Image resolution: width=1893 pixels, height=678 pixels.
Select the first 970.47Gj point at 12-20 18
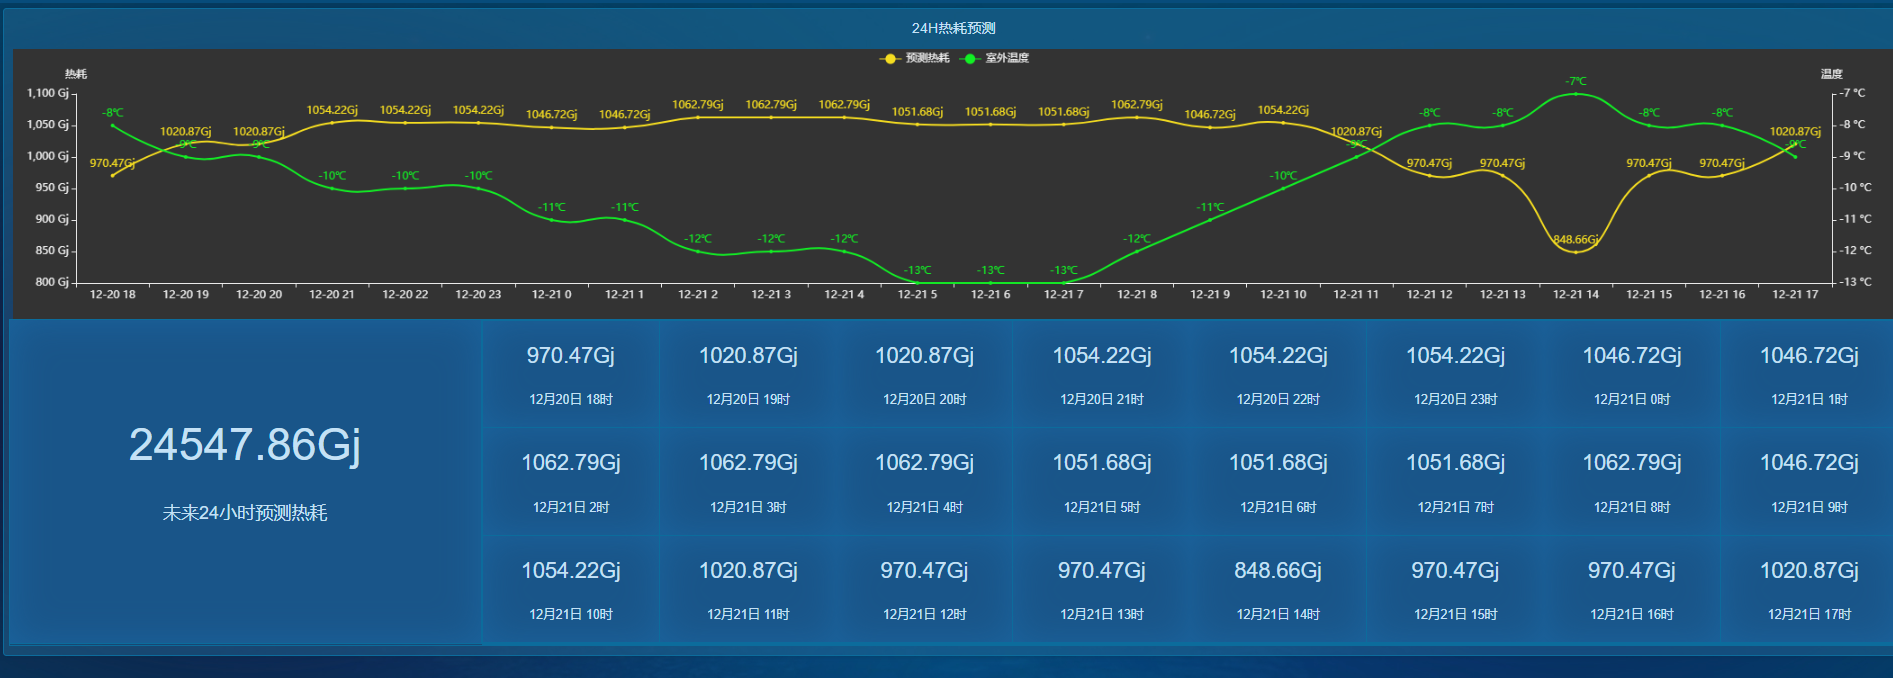pyautogui.click(x=113, y=175)
